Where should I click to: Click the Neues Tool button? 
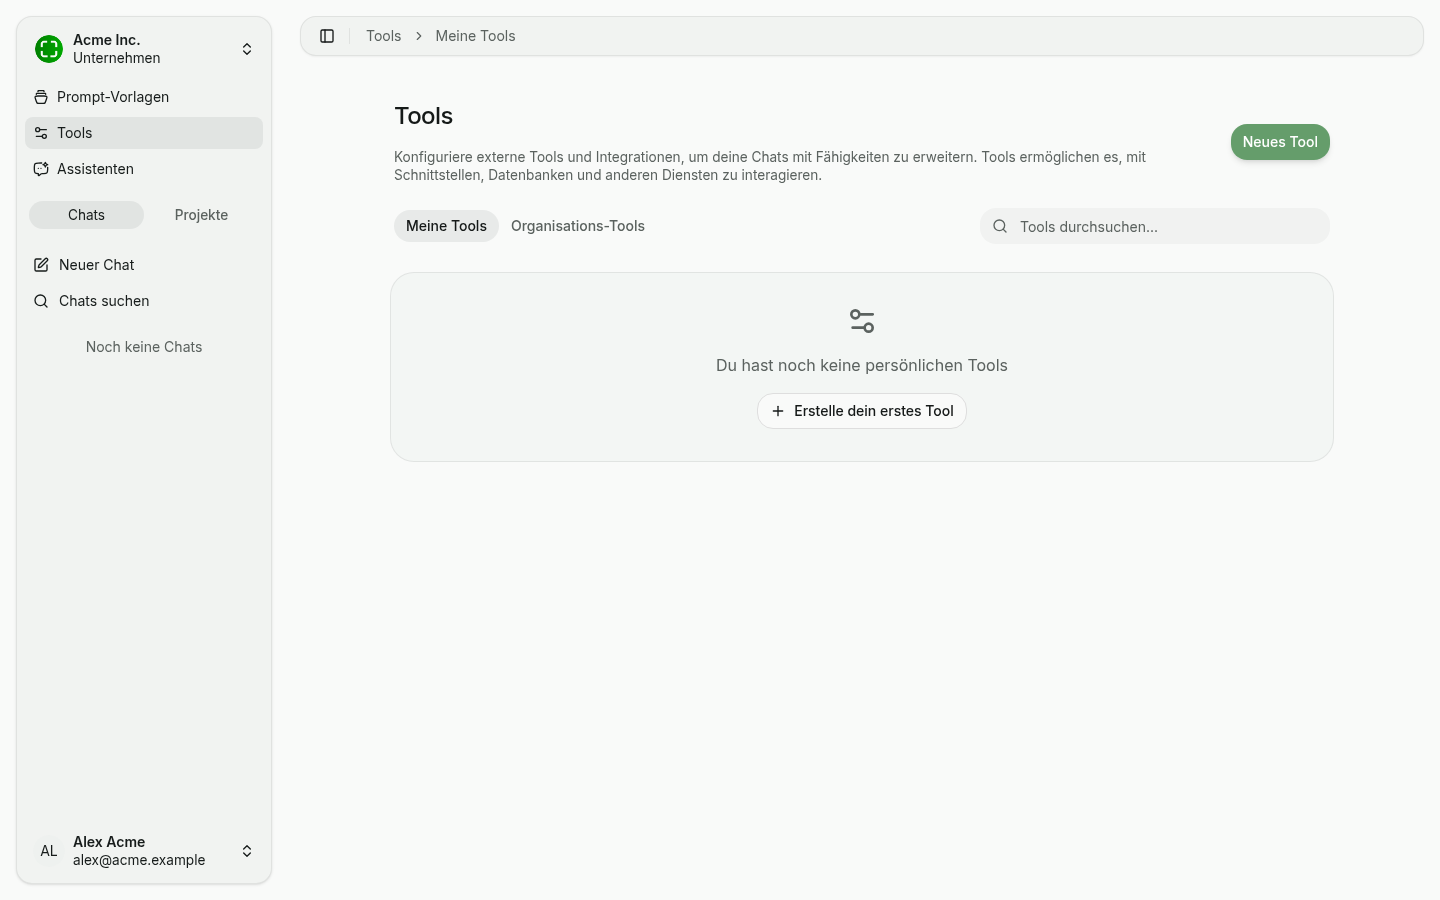pyautogui.click(x=1280, y=142)
